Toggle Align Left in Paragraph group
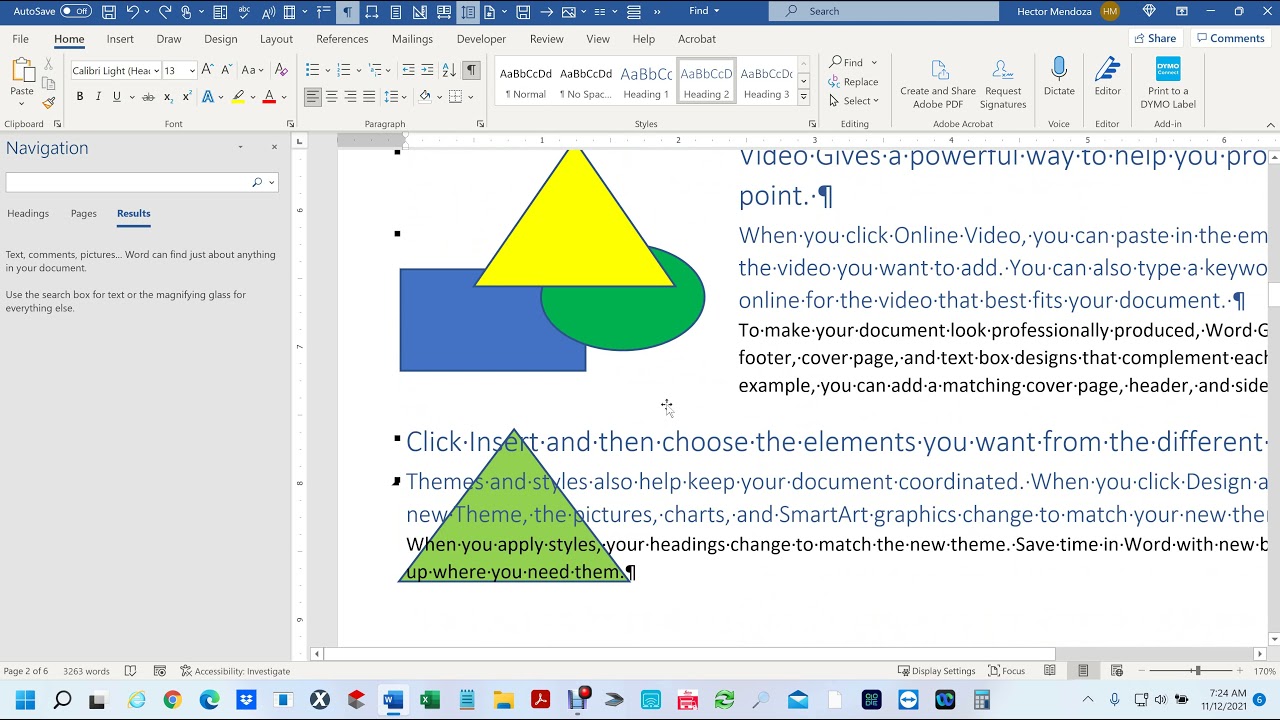Screen dimensions: 1280x720 point(312,97)
